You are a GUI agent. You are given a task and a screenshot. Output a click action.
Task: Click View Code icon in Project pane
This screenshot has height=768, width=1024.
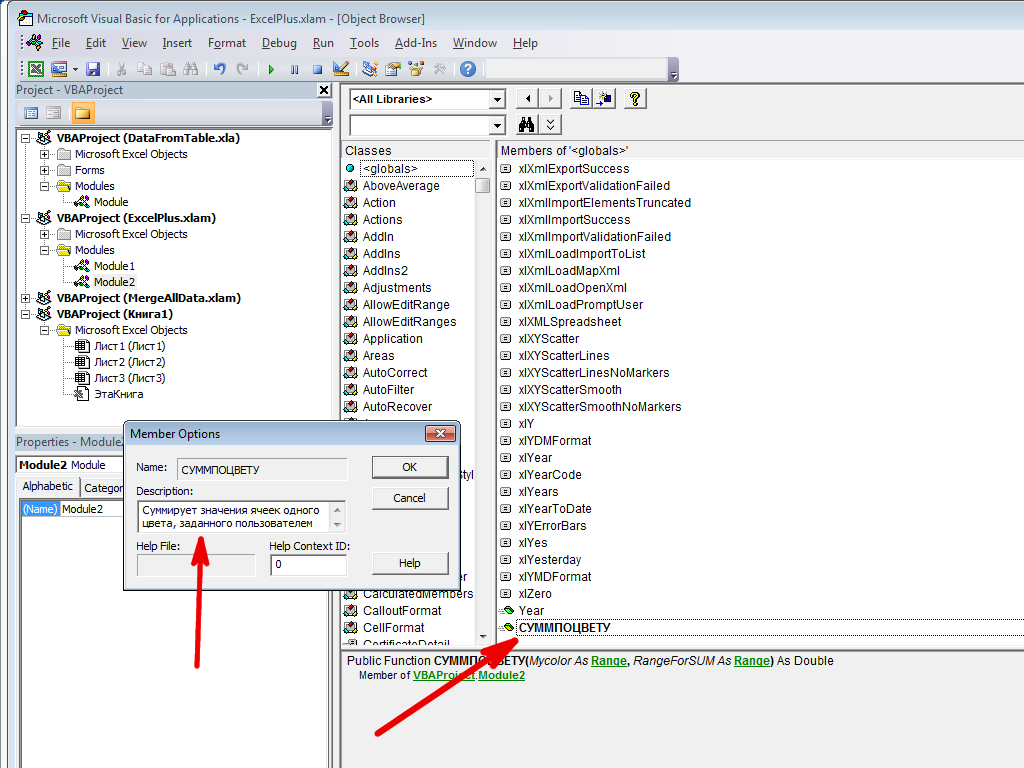tap(31, 113)
